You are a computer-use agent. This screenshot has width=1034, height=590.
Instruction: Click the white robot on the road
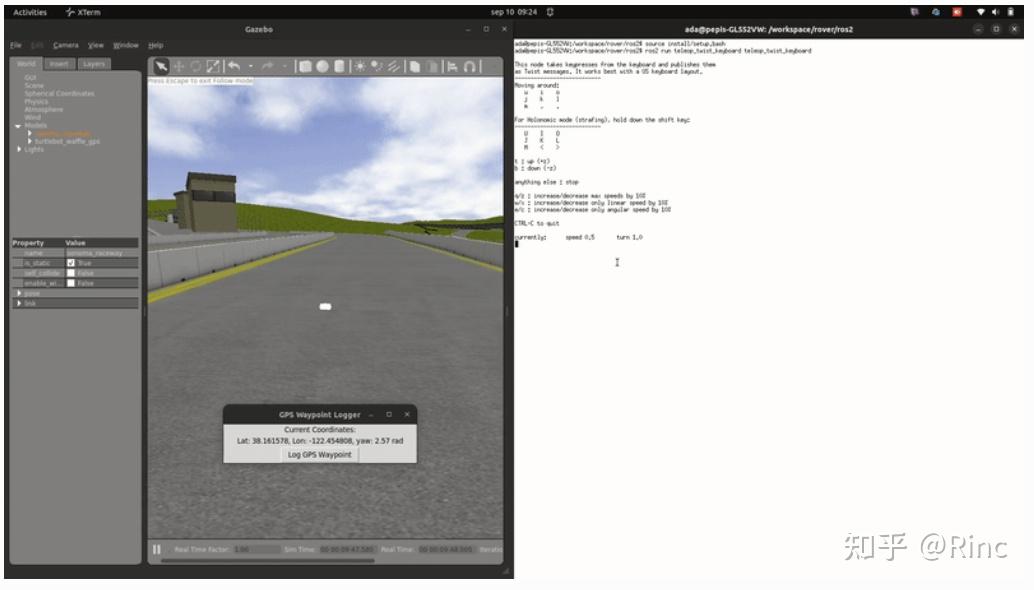click(x=325, y=307)
